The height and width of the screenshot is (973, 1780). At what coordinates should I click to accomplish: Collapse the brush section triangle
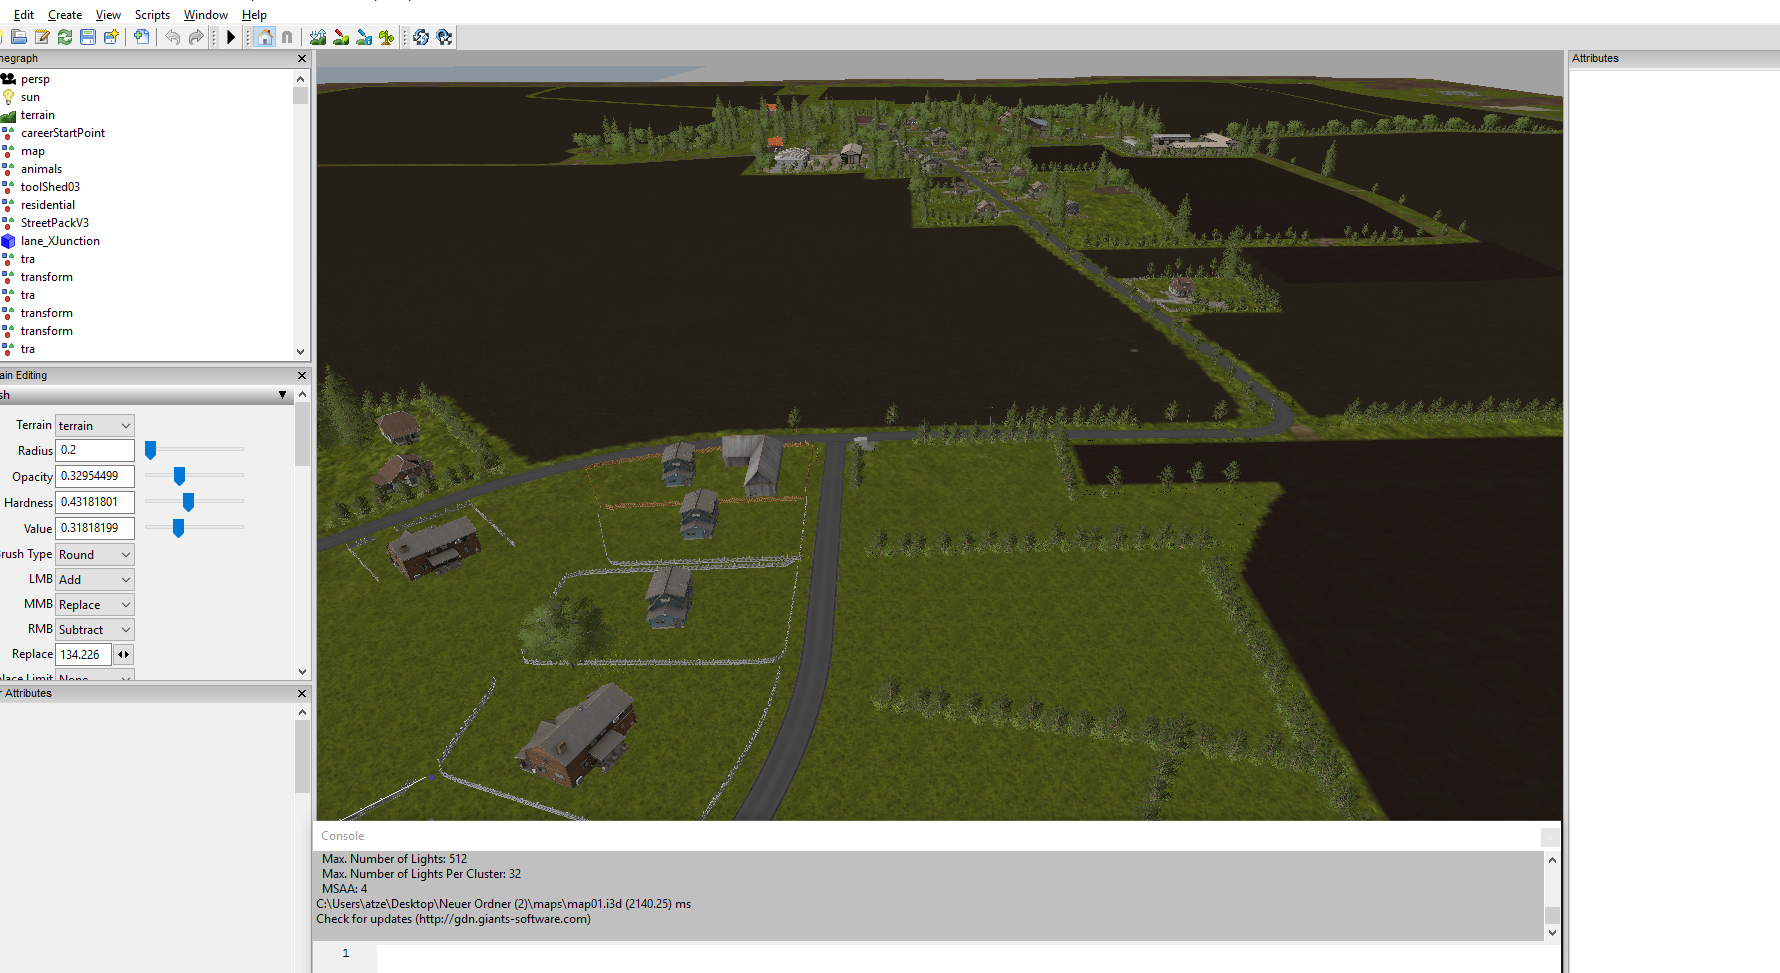pyautogui.click(x=283, y=396)
